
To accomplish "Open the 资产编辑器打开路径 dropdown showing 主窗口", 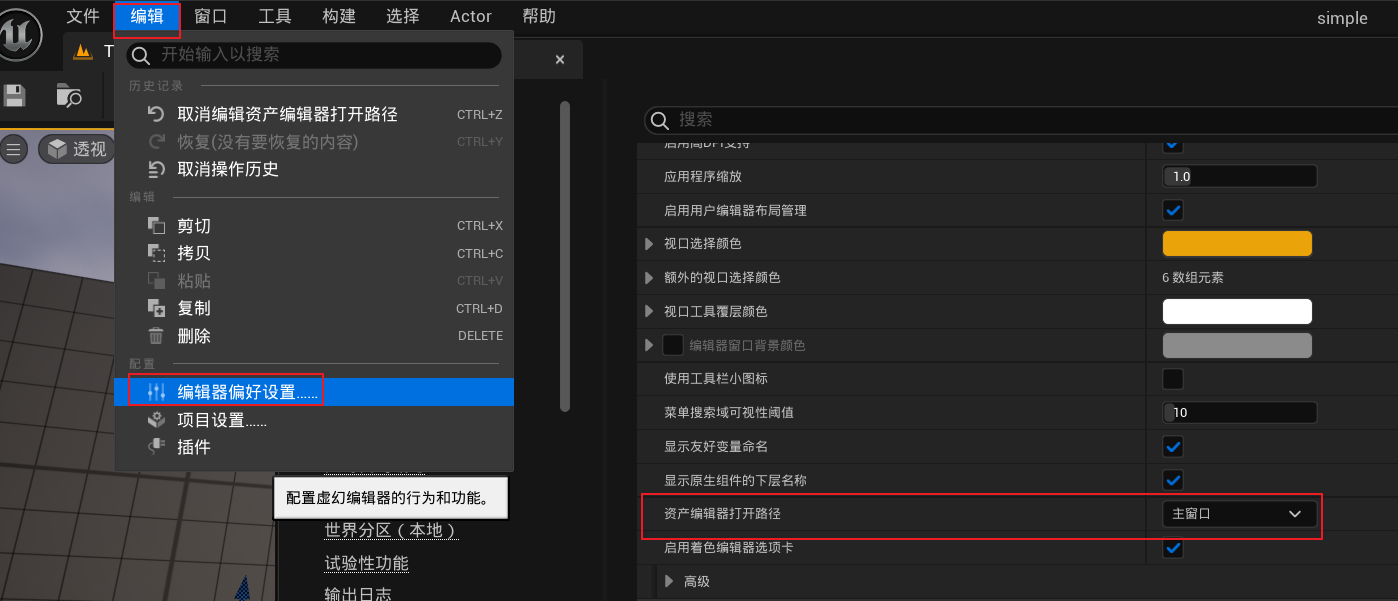I will tap(1238, 514).
